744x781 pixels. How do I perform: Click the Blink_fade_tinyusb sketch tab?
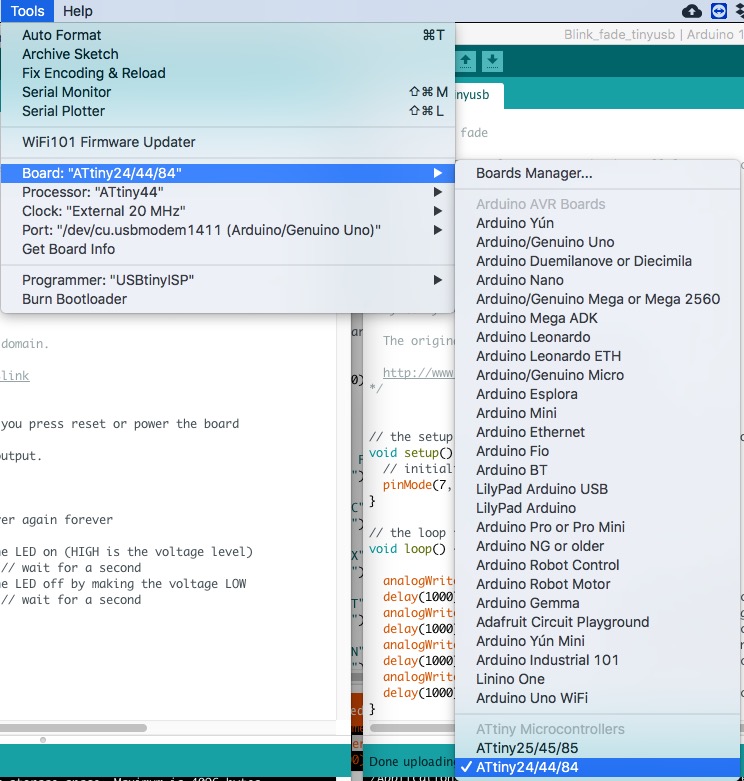(479, 95)
